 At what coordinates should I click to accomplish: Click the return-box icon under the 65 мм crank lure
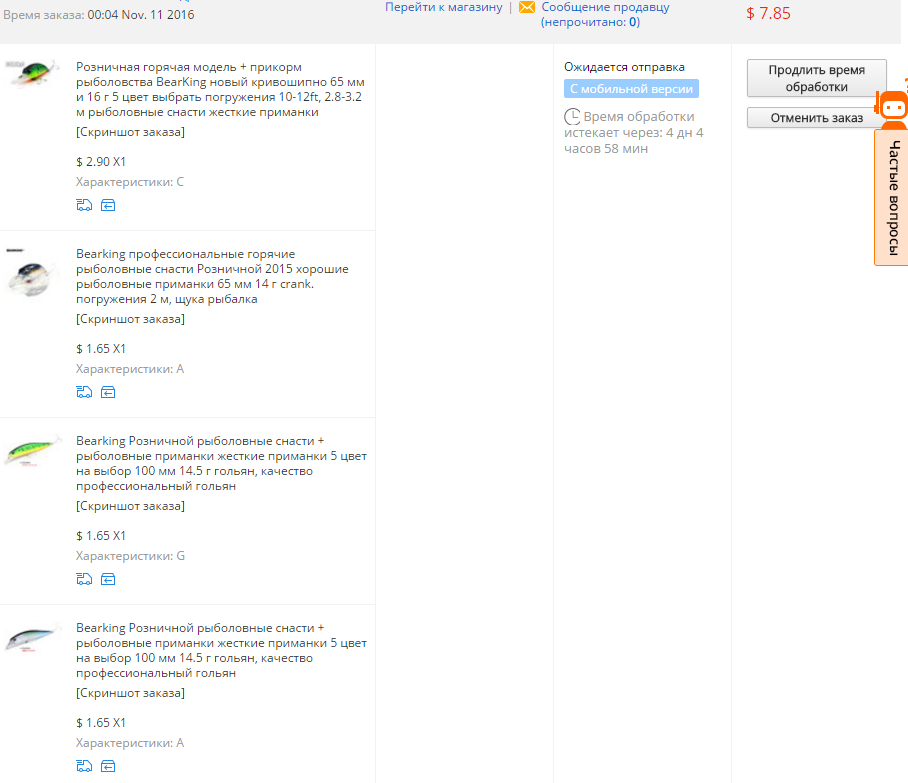coord(108,392)
